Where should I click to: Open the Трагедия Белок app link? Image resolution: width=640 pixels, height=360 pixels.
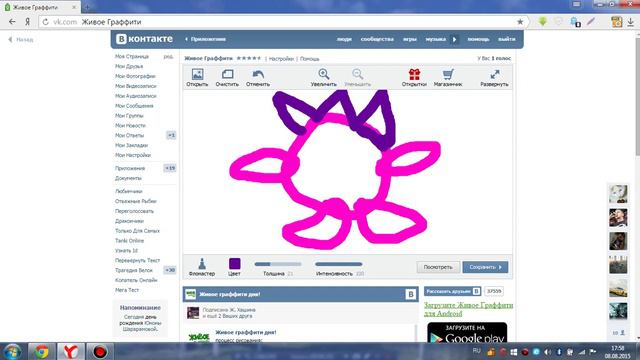pyautogui.click(x=133, y=270)
